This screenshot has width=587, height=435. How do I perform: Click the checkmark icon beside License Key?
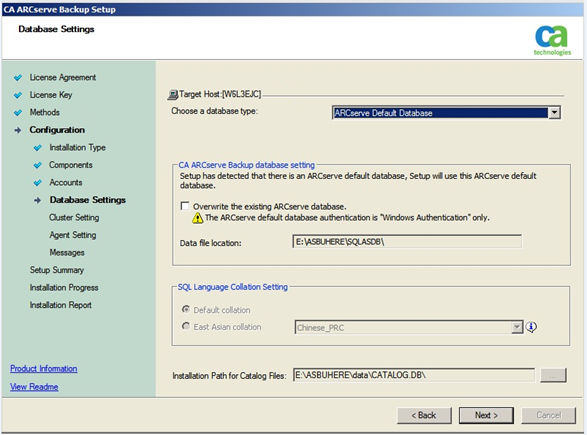coord(18,95)
